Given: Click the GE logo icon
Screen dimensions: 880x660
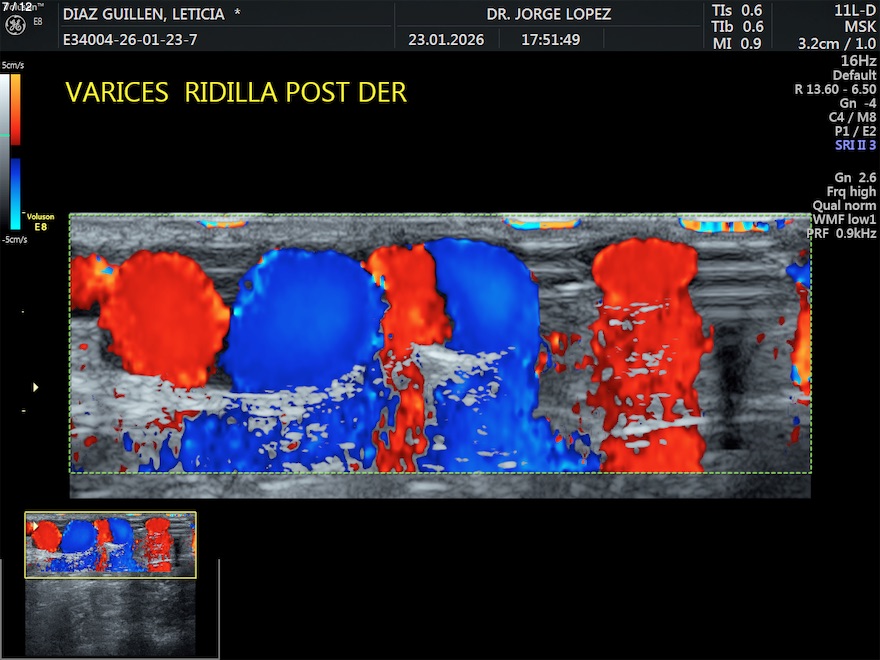Looking at the screenshot, I should [15, 24].
